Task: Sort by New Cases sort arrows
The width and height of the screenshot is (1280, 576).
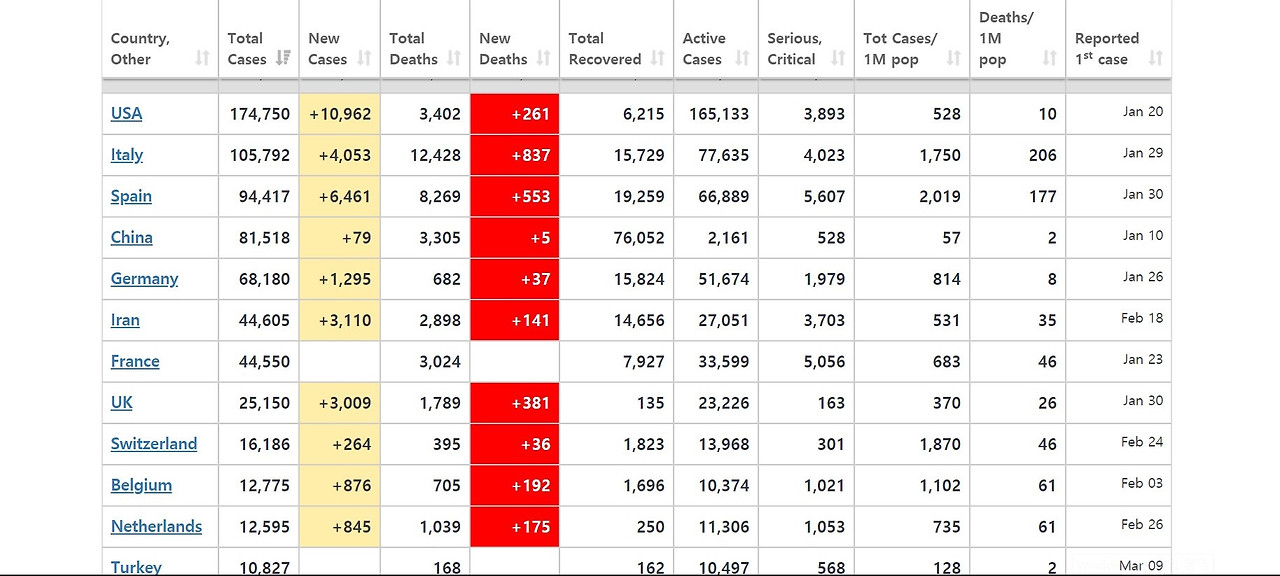Action: pyautogui.click(x=364, y=58)
